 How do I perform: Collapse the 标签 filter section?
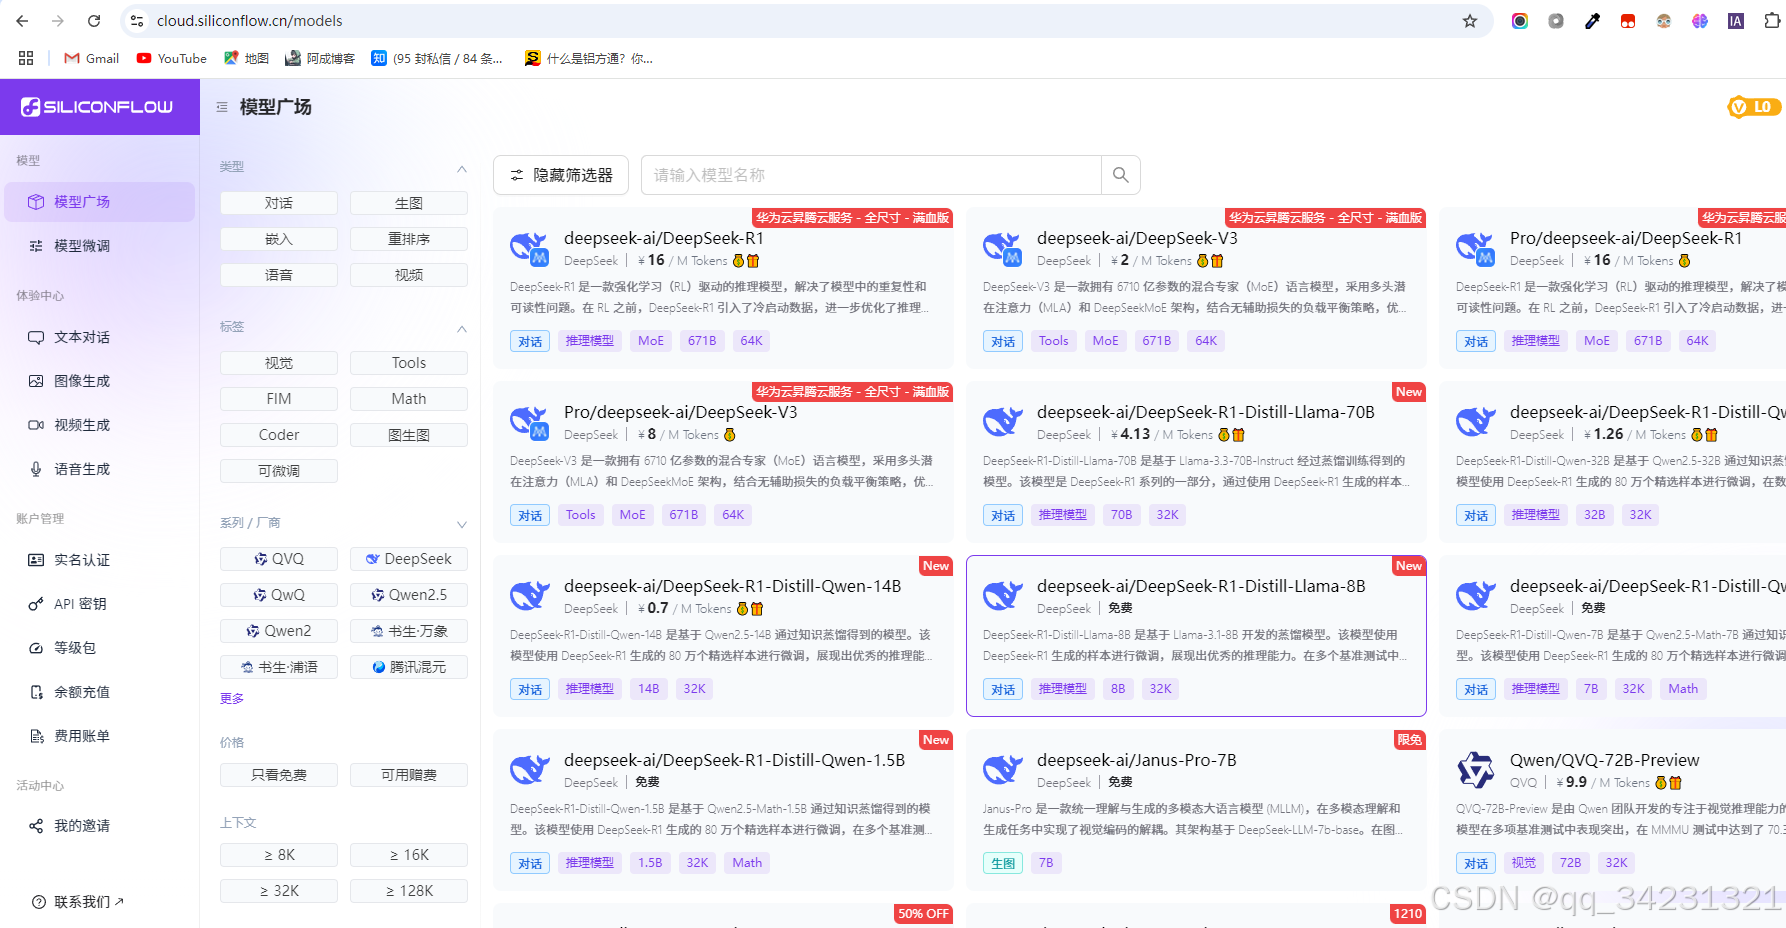click(x=462, y=328)
